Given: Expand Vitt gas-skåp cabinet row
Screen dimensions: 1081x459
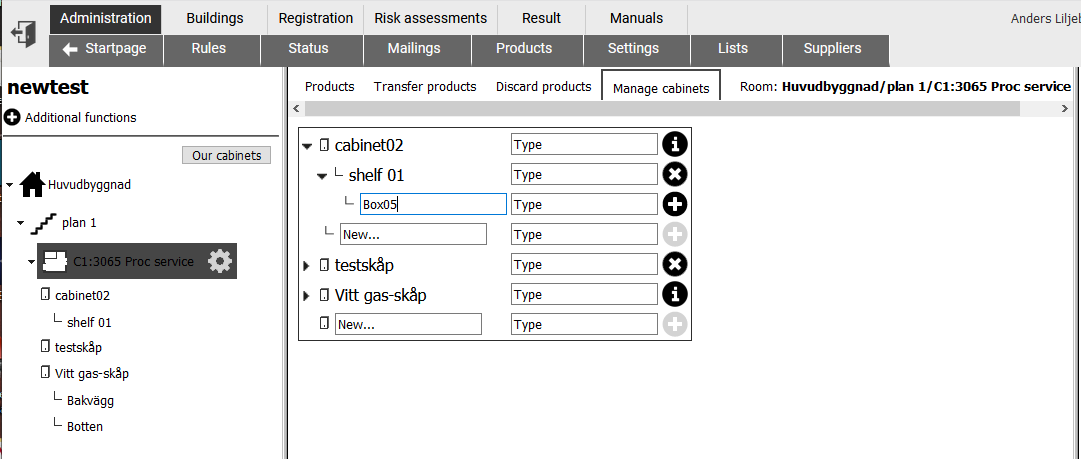Looking at the screenshot, I should (x=307, y=296).
